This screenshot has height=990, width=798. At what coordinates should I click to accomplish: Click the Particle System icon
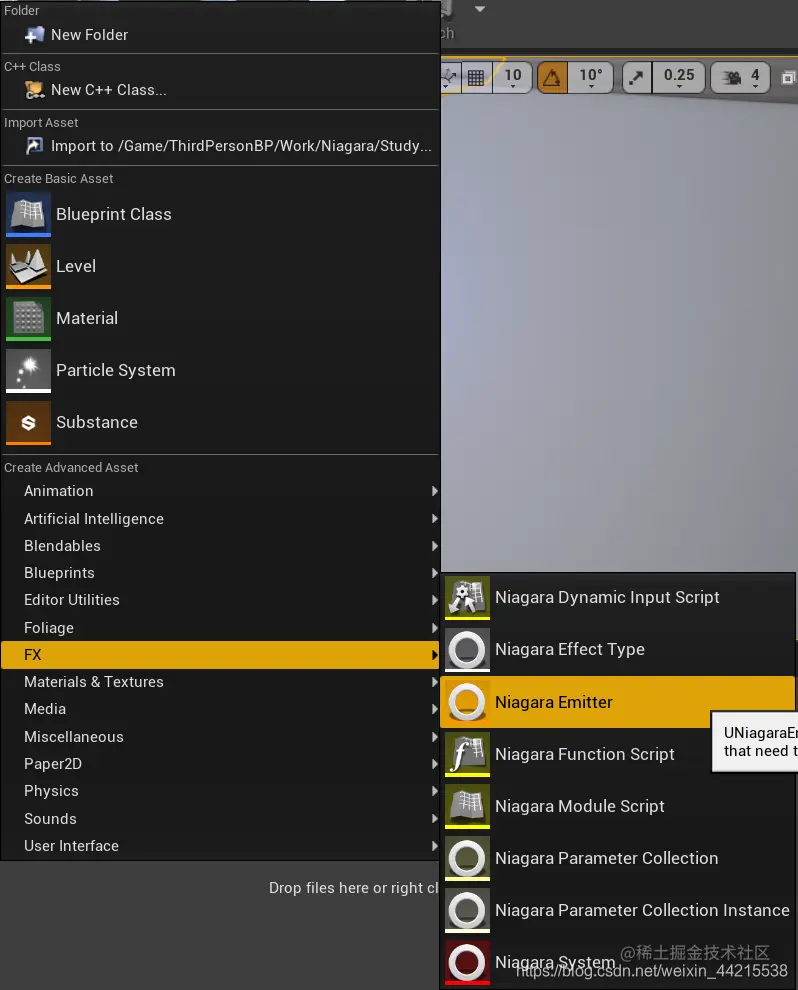tap(28, 371)
